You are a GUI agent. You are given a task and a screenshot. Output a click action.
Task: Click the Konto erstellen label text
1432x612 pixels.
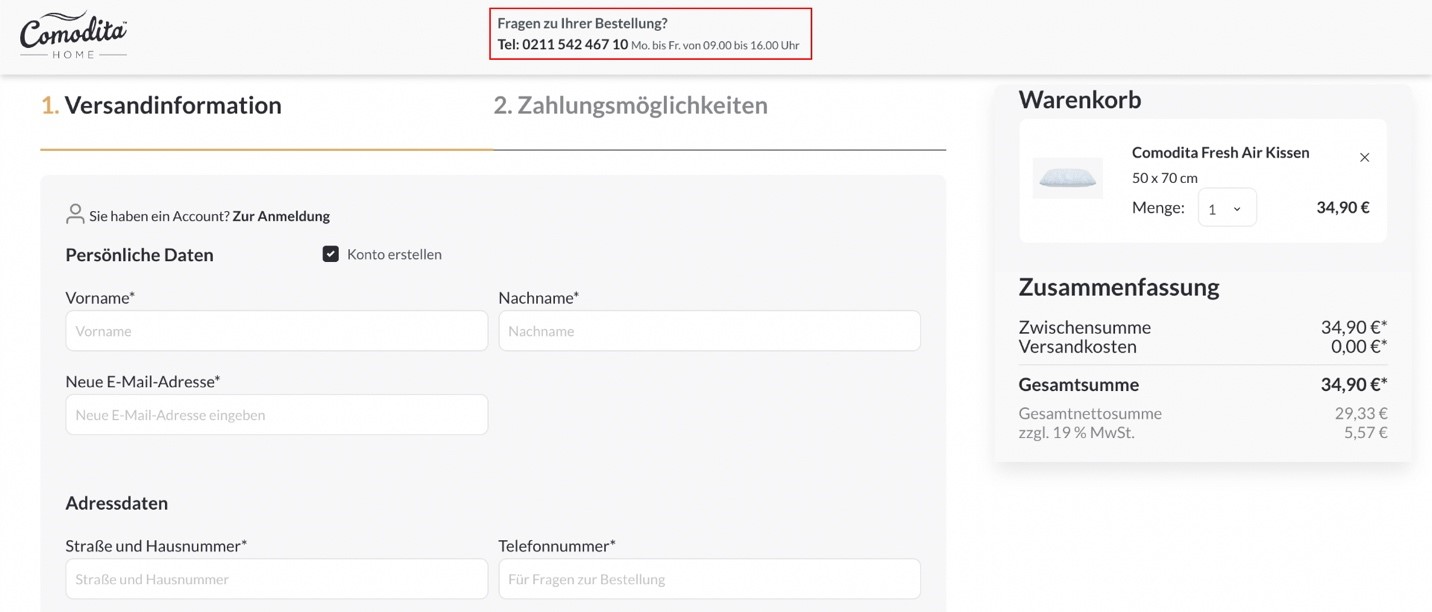(394, 254)
